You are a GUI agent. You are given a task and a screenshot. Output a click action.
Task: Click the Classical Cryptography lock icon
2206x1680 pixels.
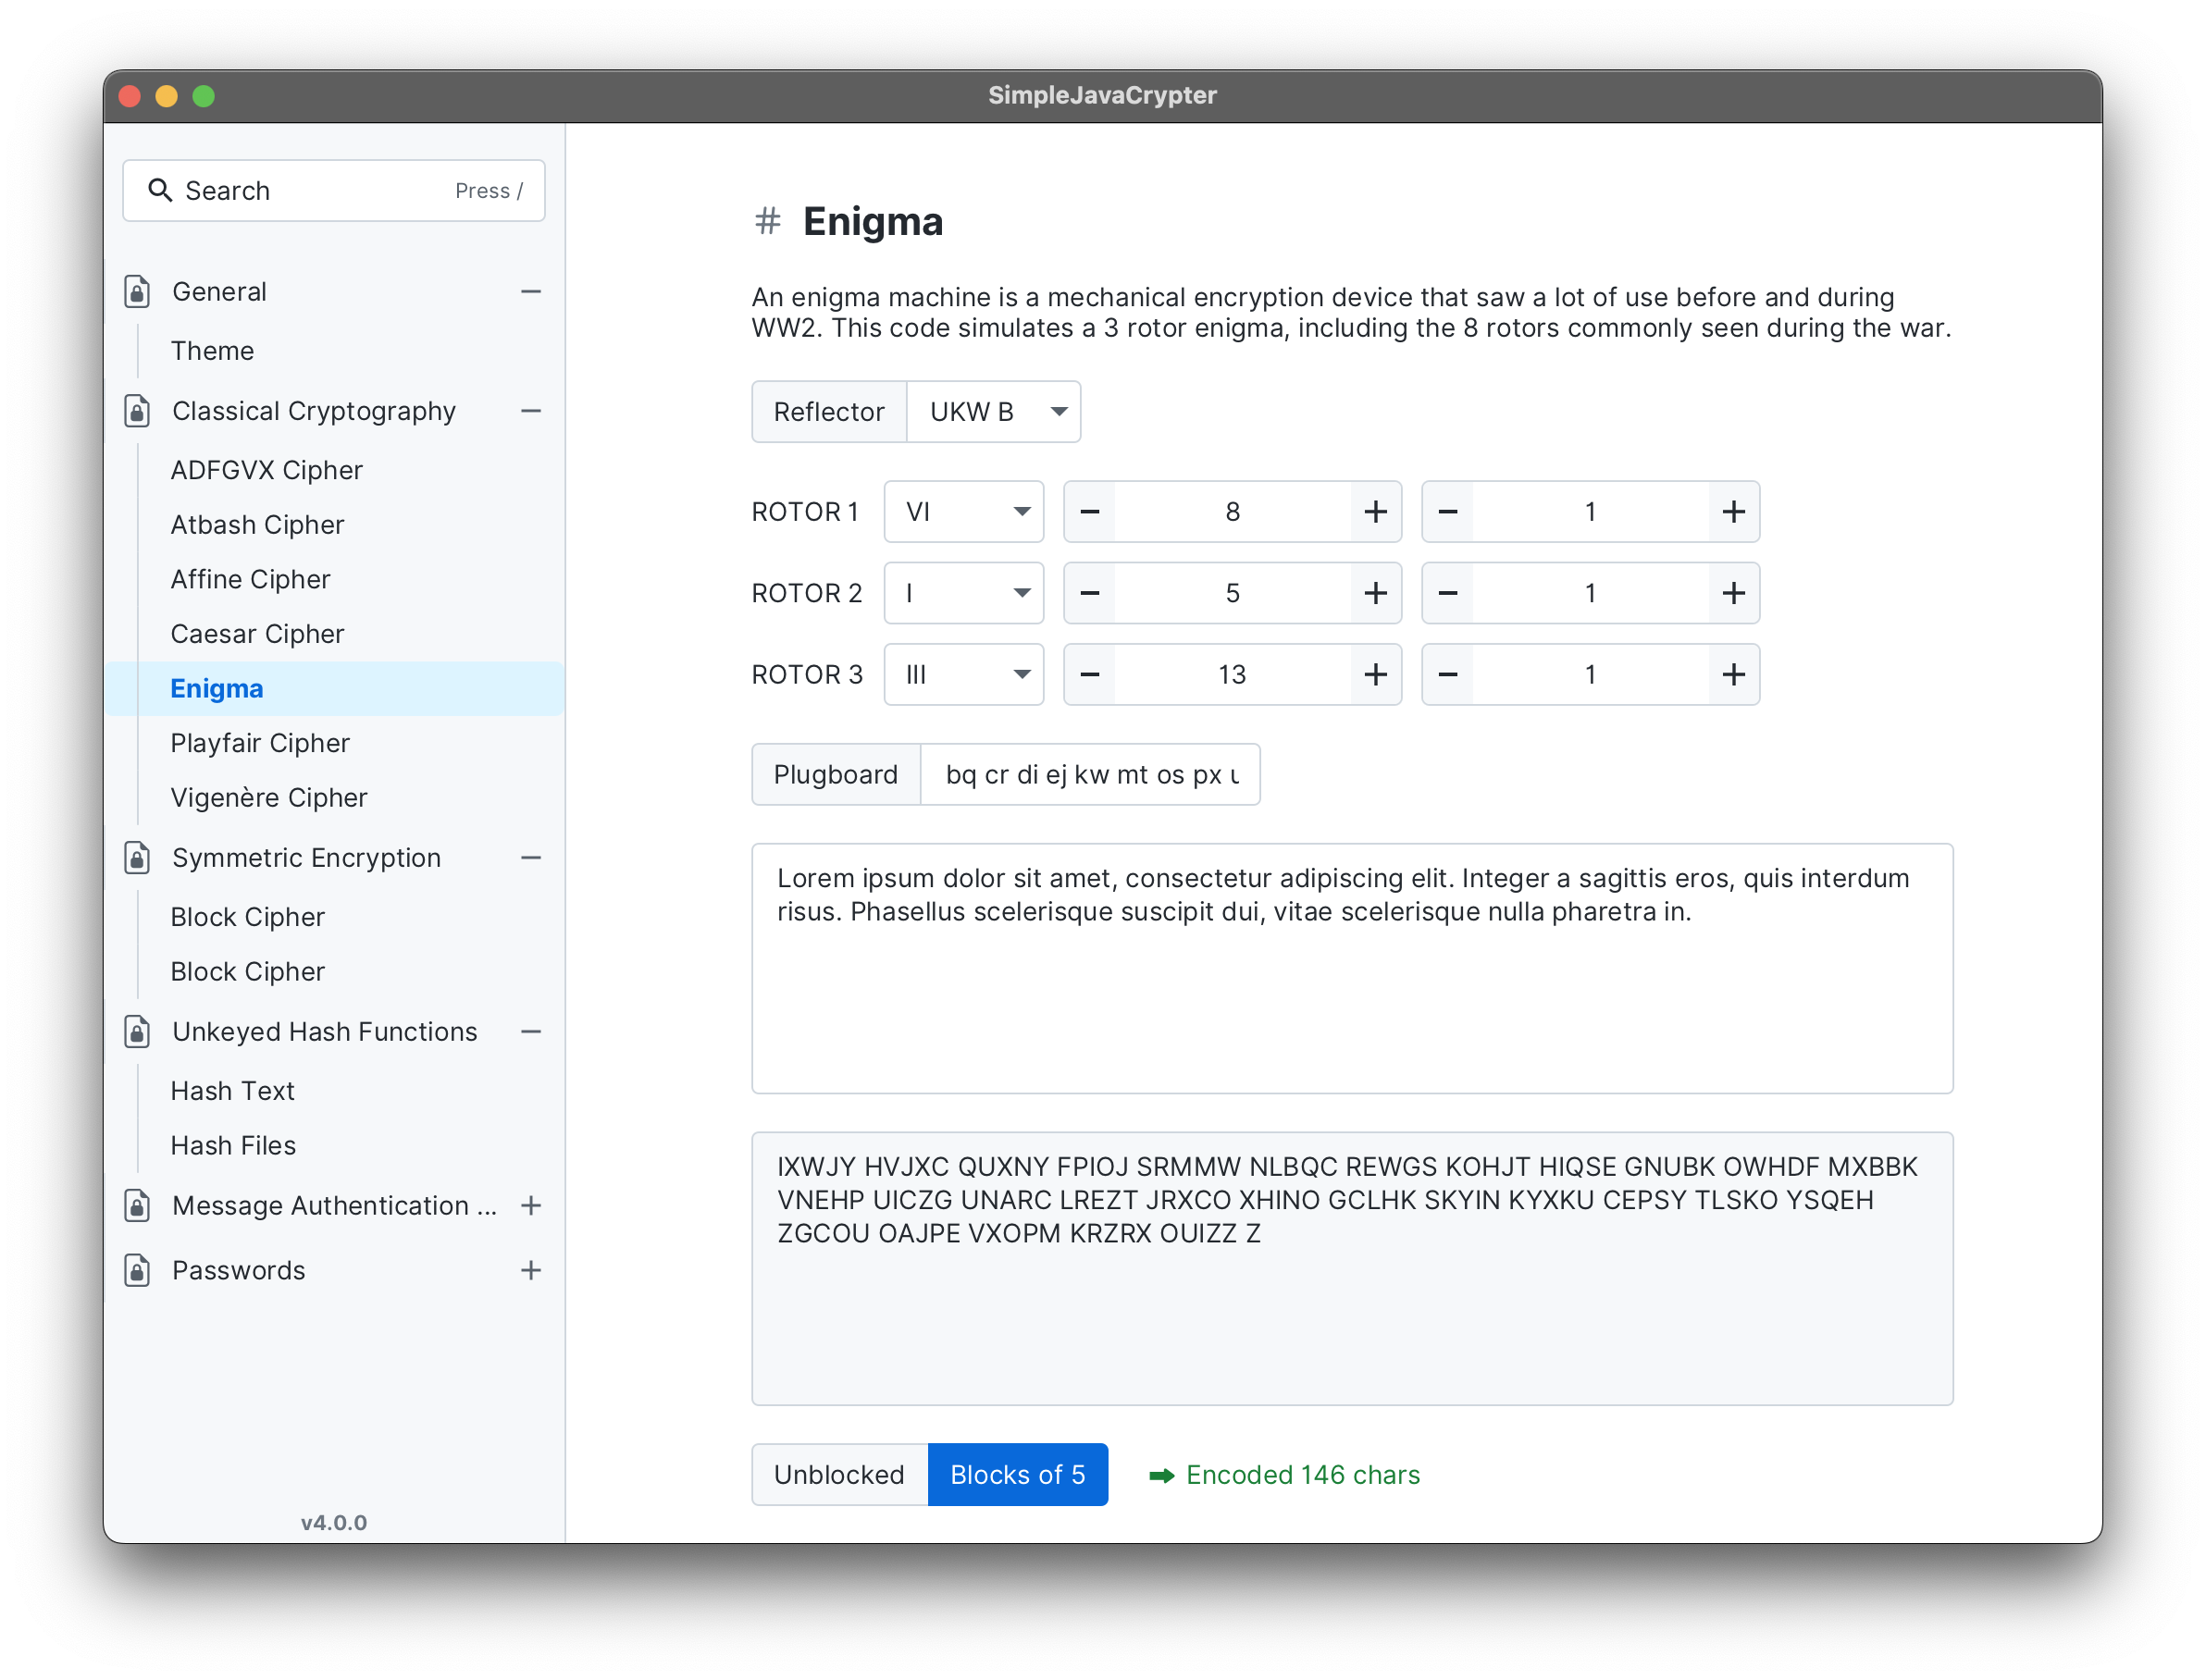pyautogui.click(x=138, y=411)
